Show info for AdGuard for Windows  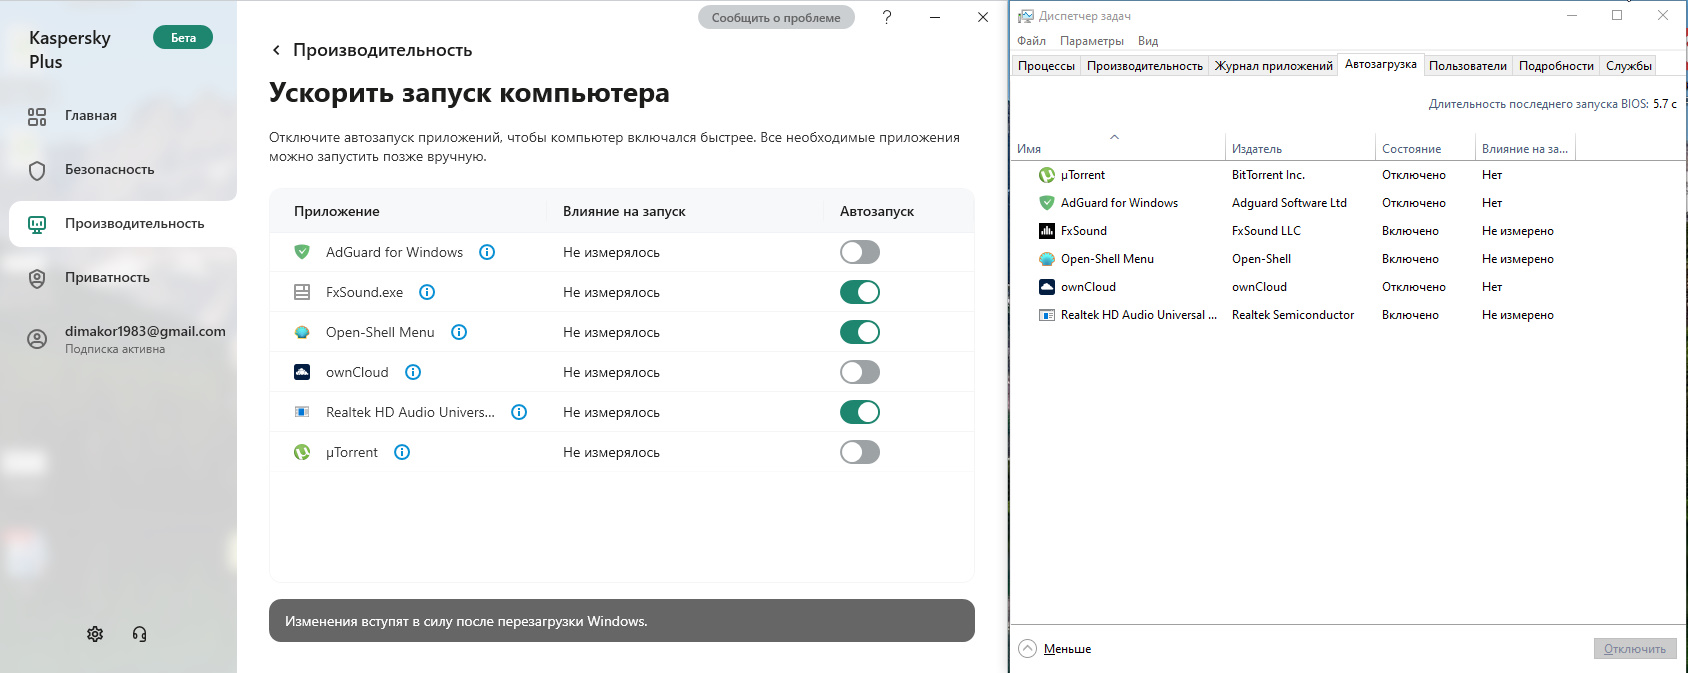[x=487, y=252]
